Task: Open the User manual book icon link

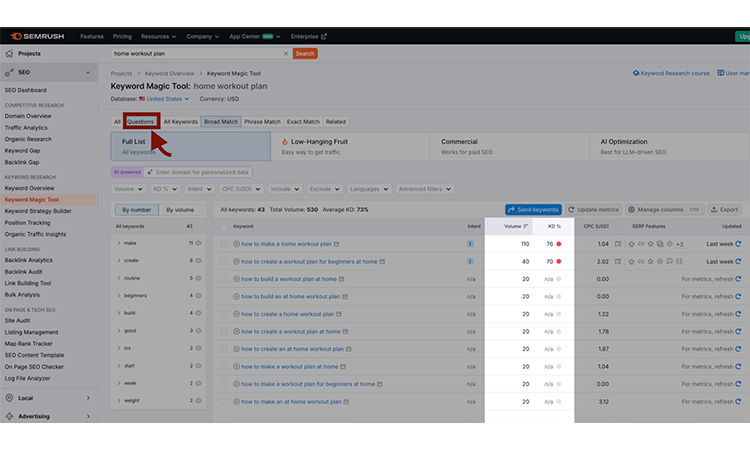Action: [720, 73]
